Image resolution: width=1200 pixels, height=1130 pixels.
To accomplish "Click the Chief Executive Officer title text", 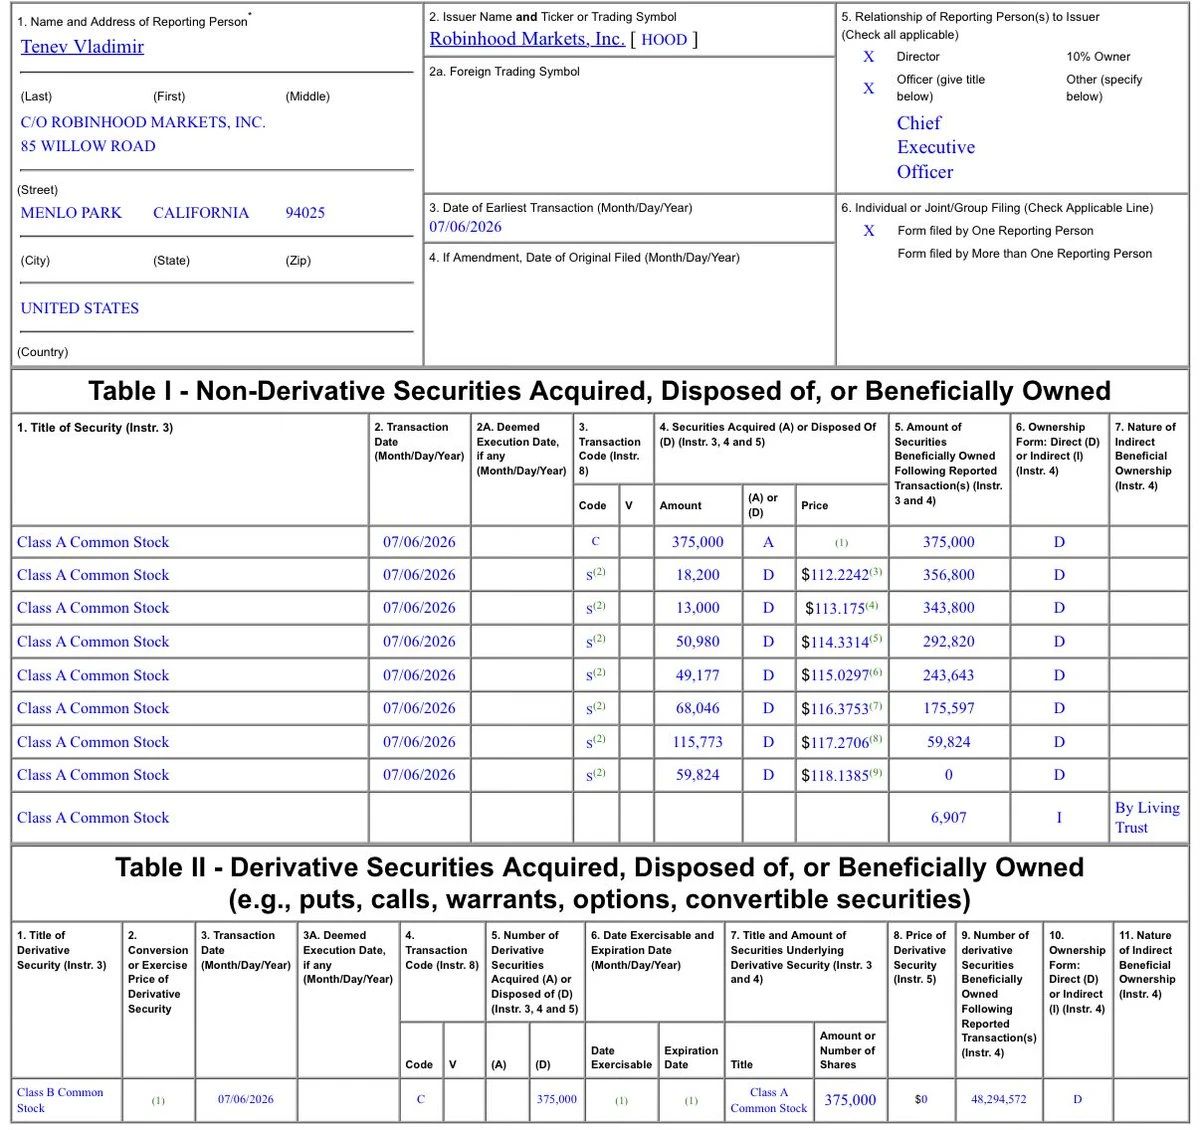I will point(936,147).
